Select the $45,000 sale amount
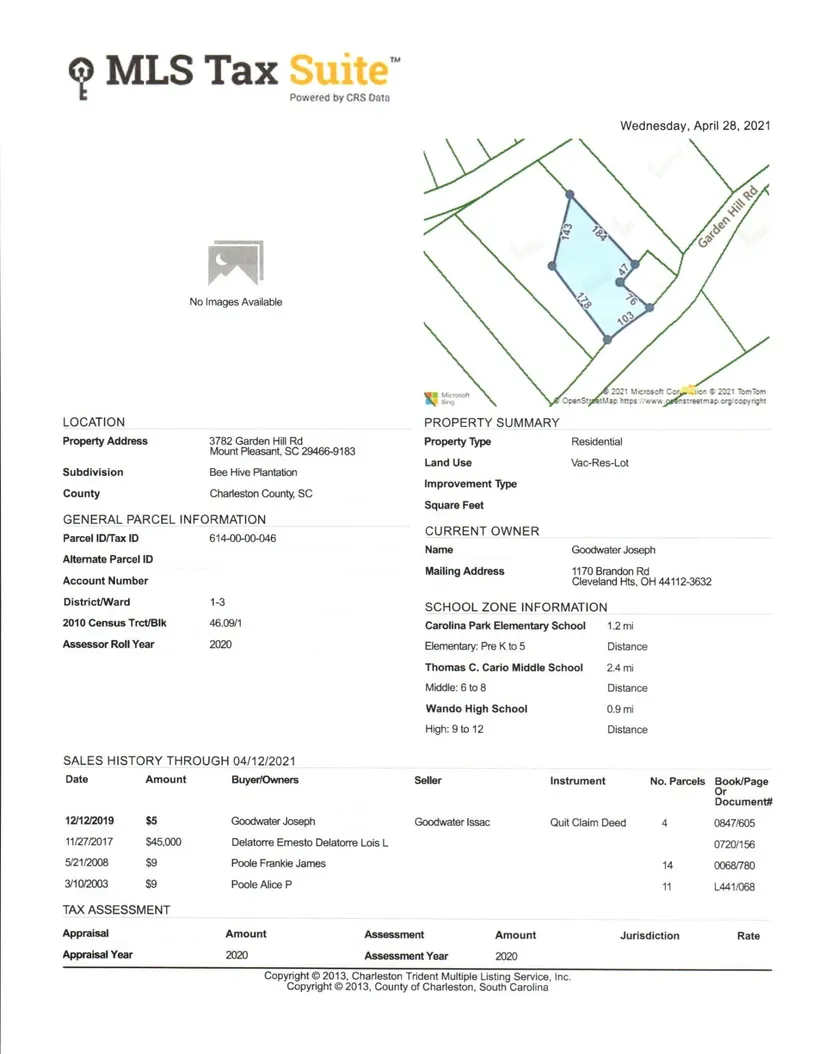 (163, 843)
